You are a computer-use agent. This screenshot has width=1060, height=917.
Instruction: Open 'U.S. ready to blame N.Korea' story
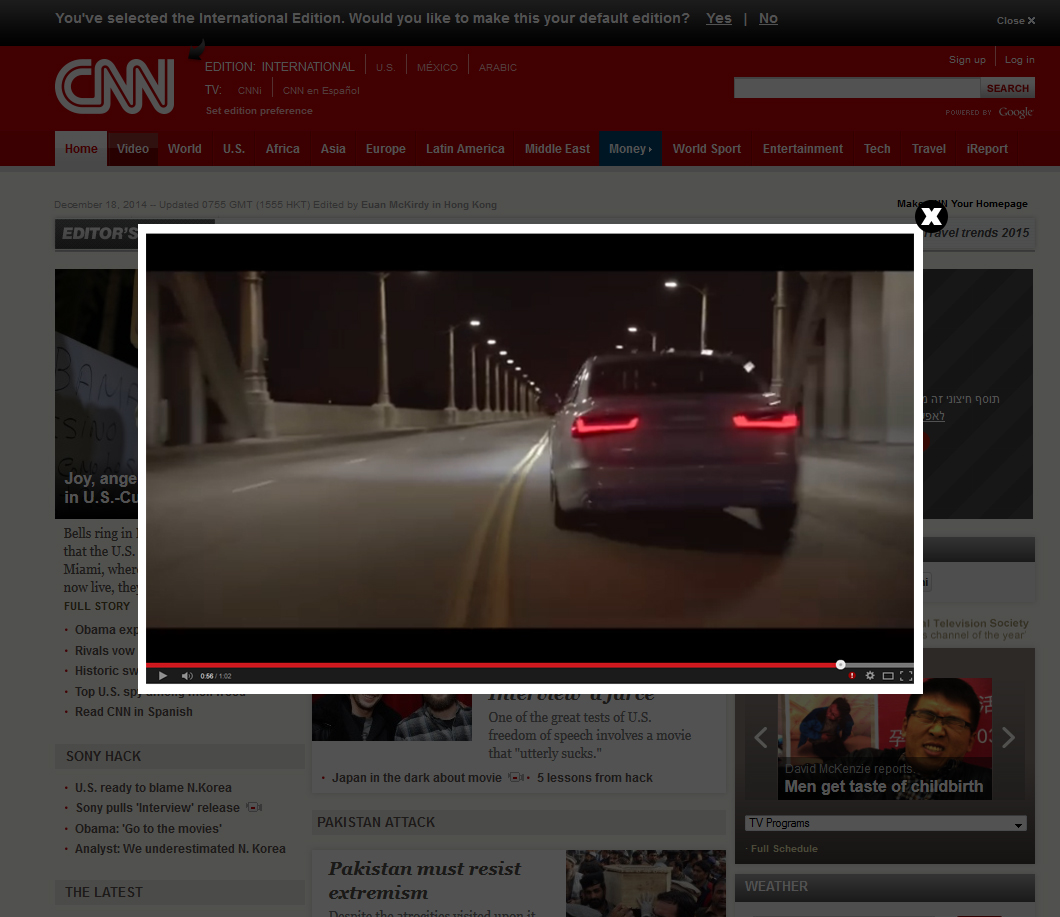point(153,788)
